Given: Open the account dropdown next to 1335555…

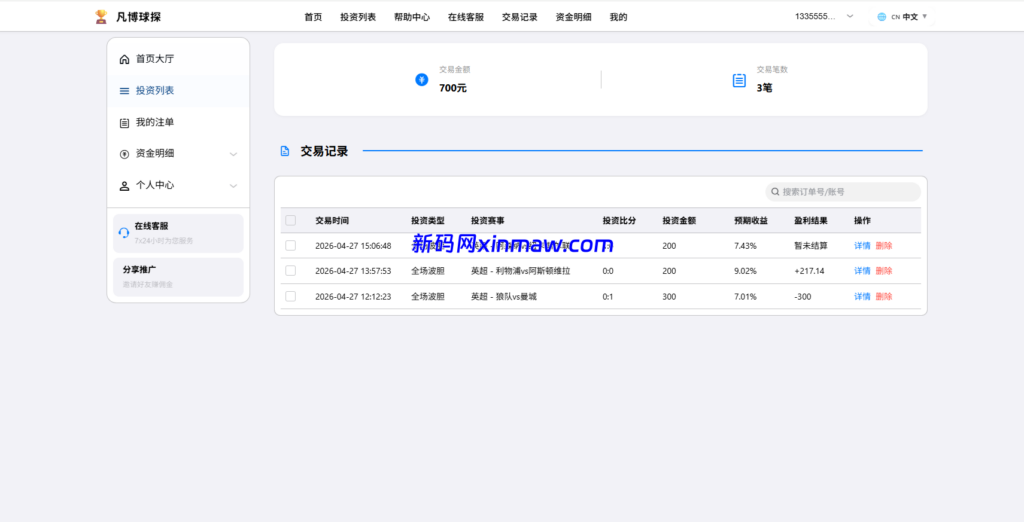Looking at the screenshot, I should point(850,16).
